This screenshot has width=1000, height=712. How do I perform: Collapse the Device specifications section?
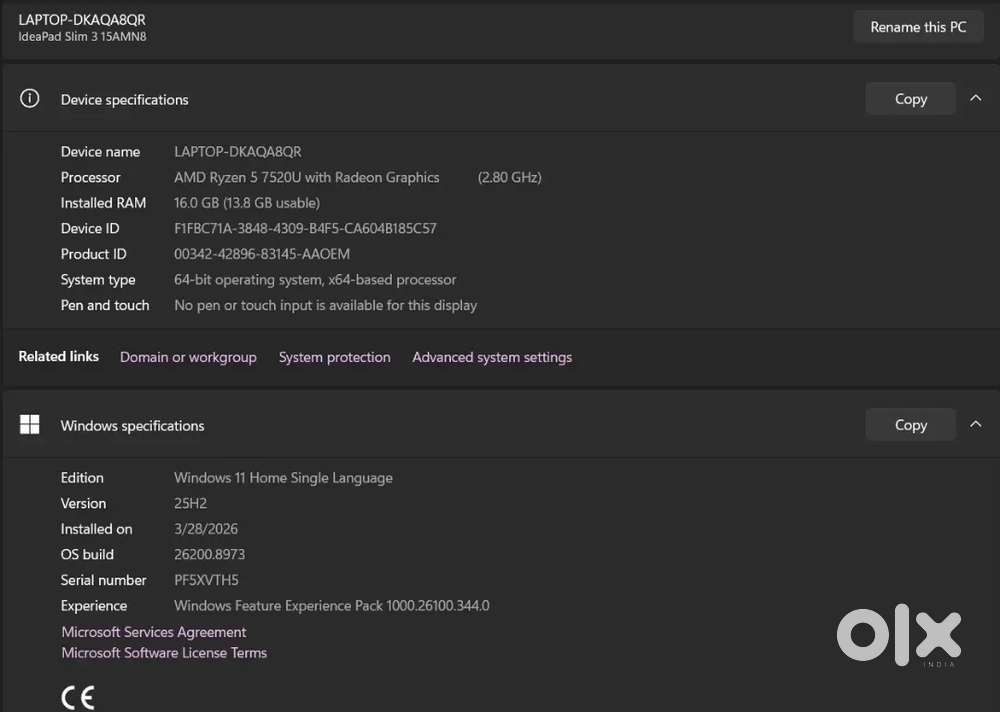(x=976, y=98)
